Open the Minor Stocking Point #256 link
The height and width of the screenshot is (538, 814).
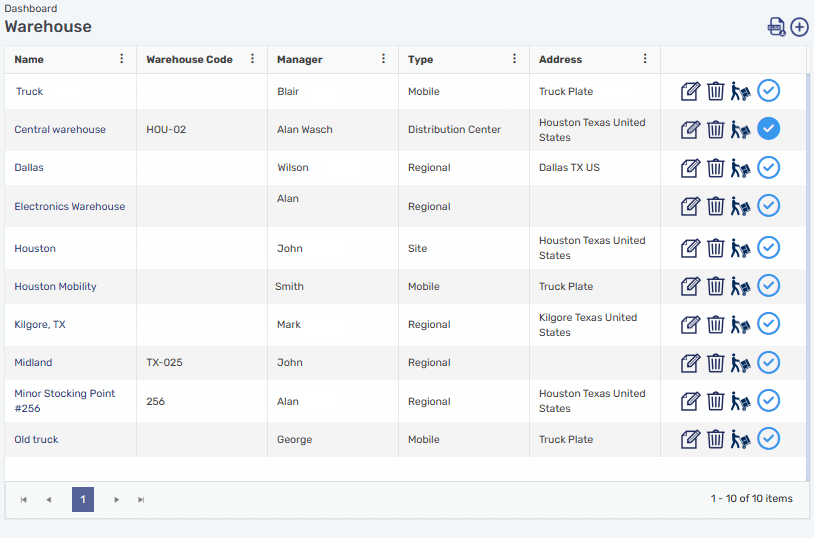[x=64, y=401]
